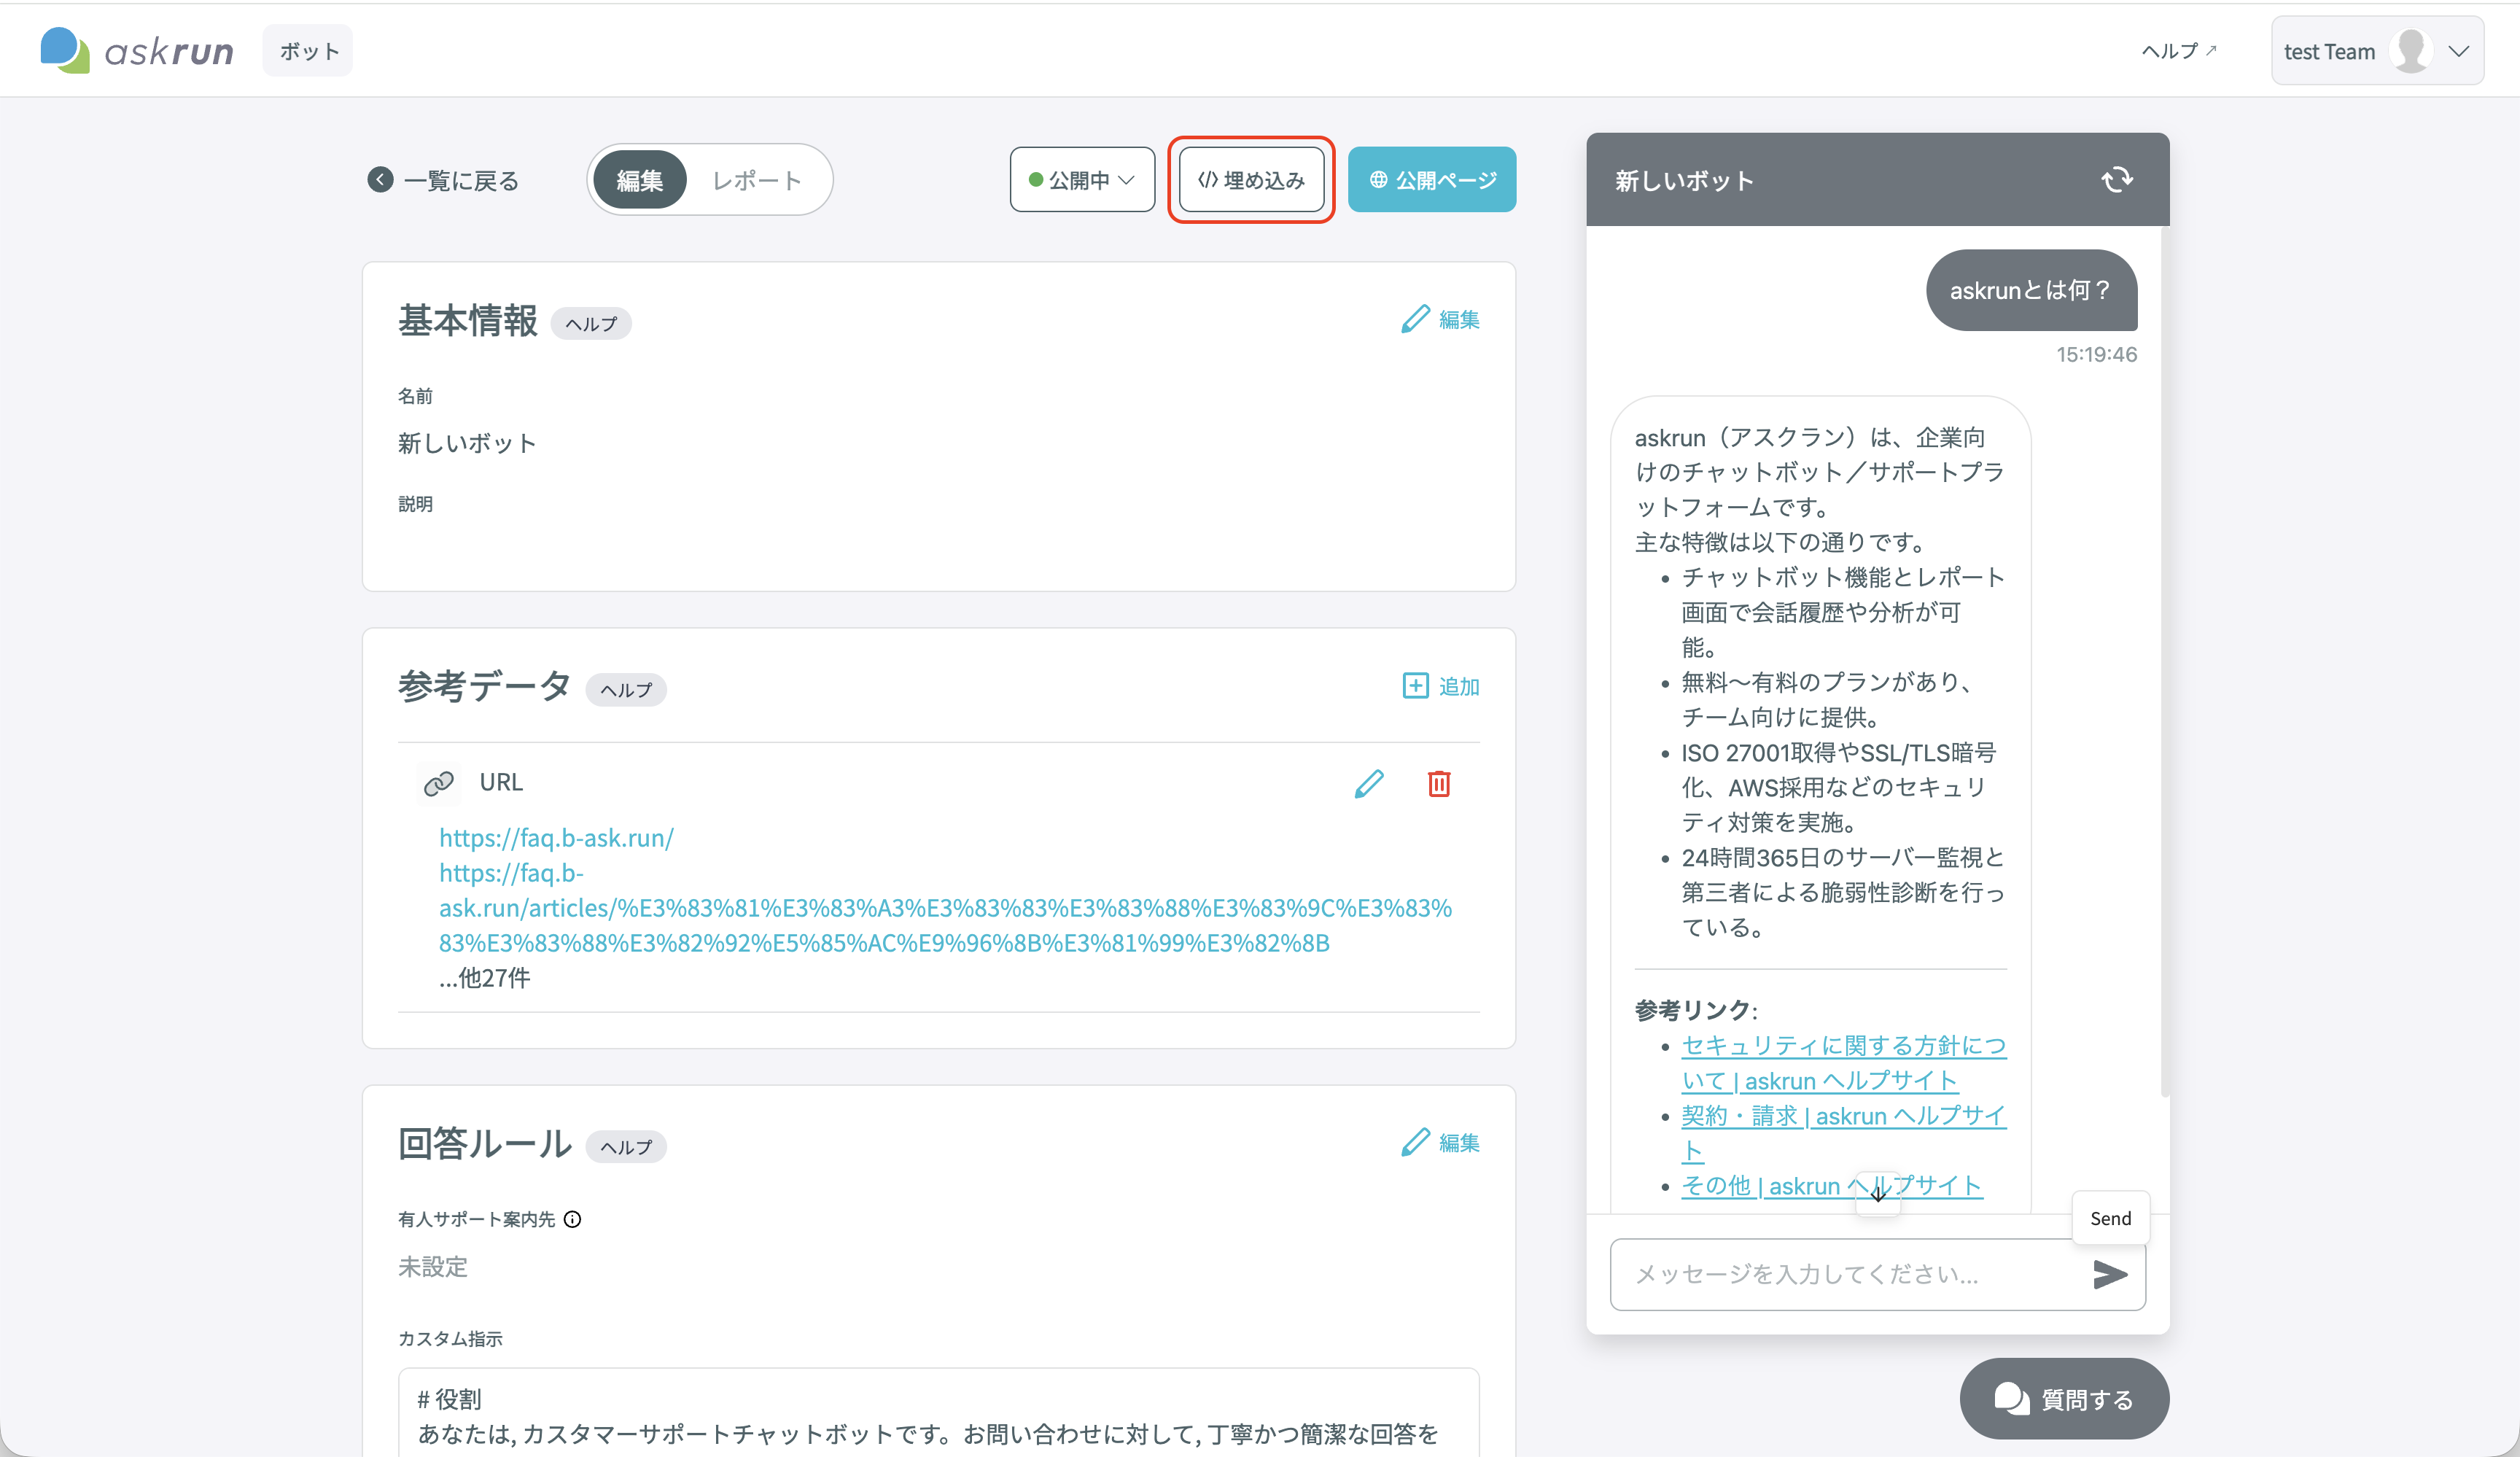The height and width of the screenshot is (1457, 2520).
Task: Open the https://faq.b-ask.run/ link
Action: click(x=556, y=838)
